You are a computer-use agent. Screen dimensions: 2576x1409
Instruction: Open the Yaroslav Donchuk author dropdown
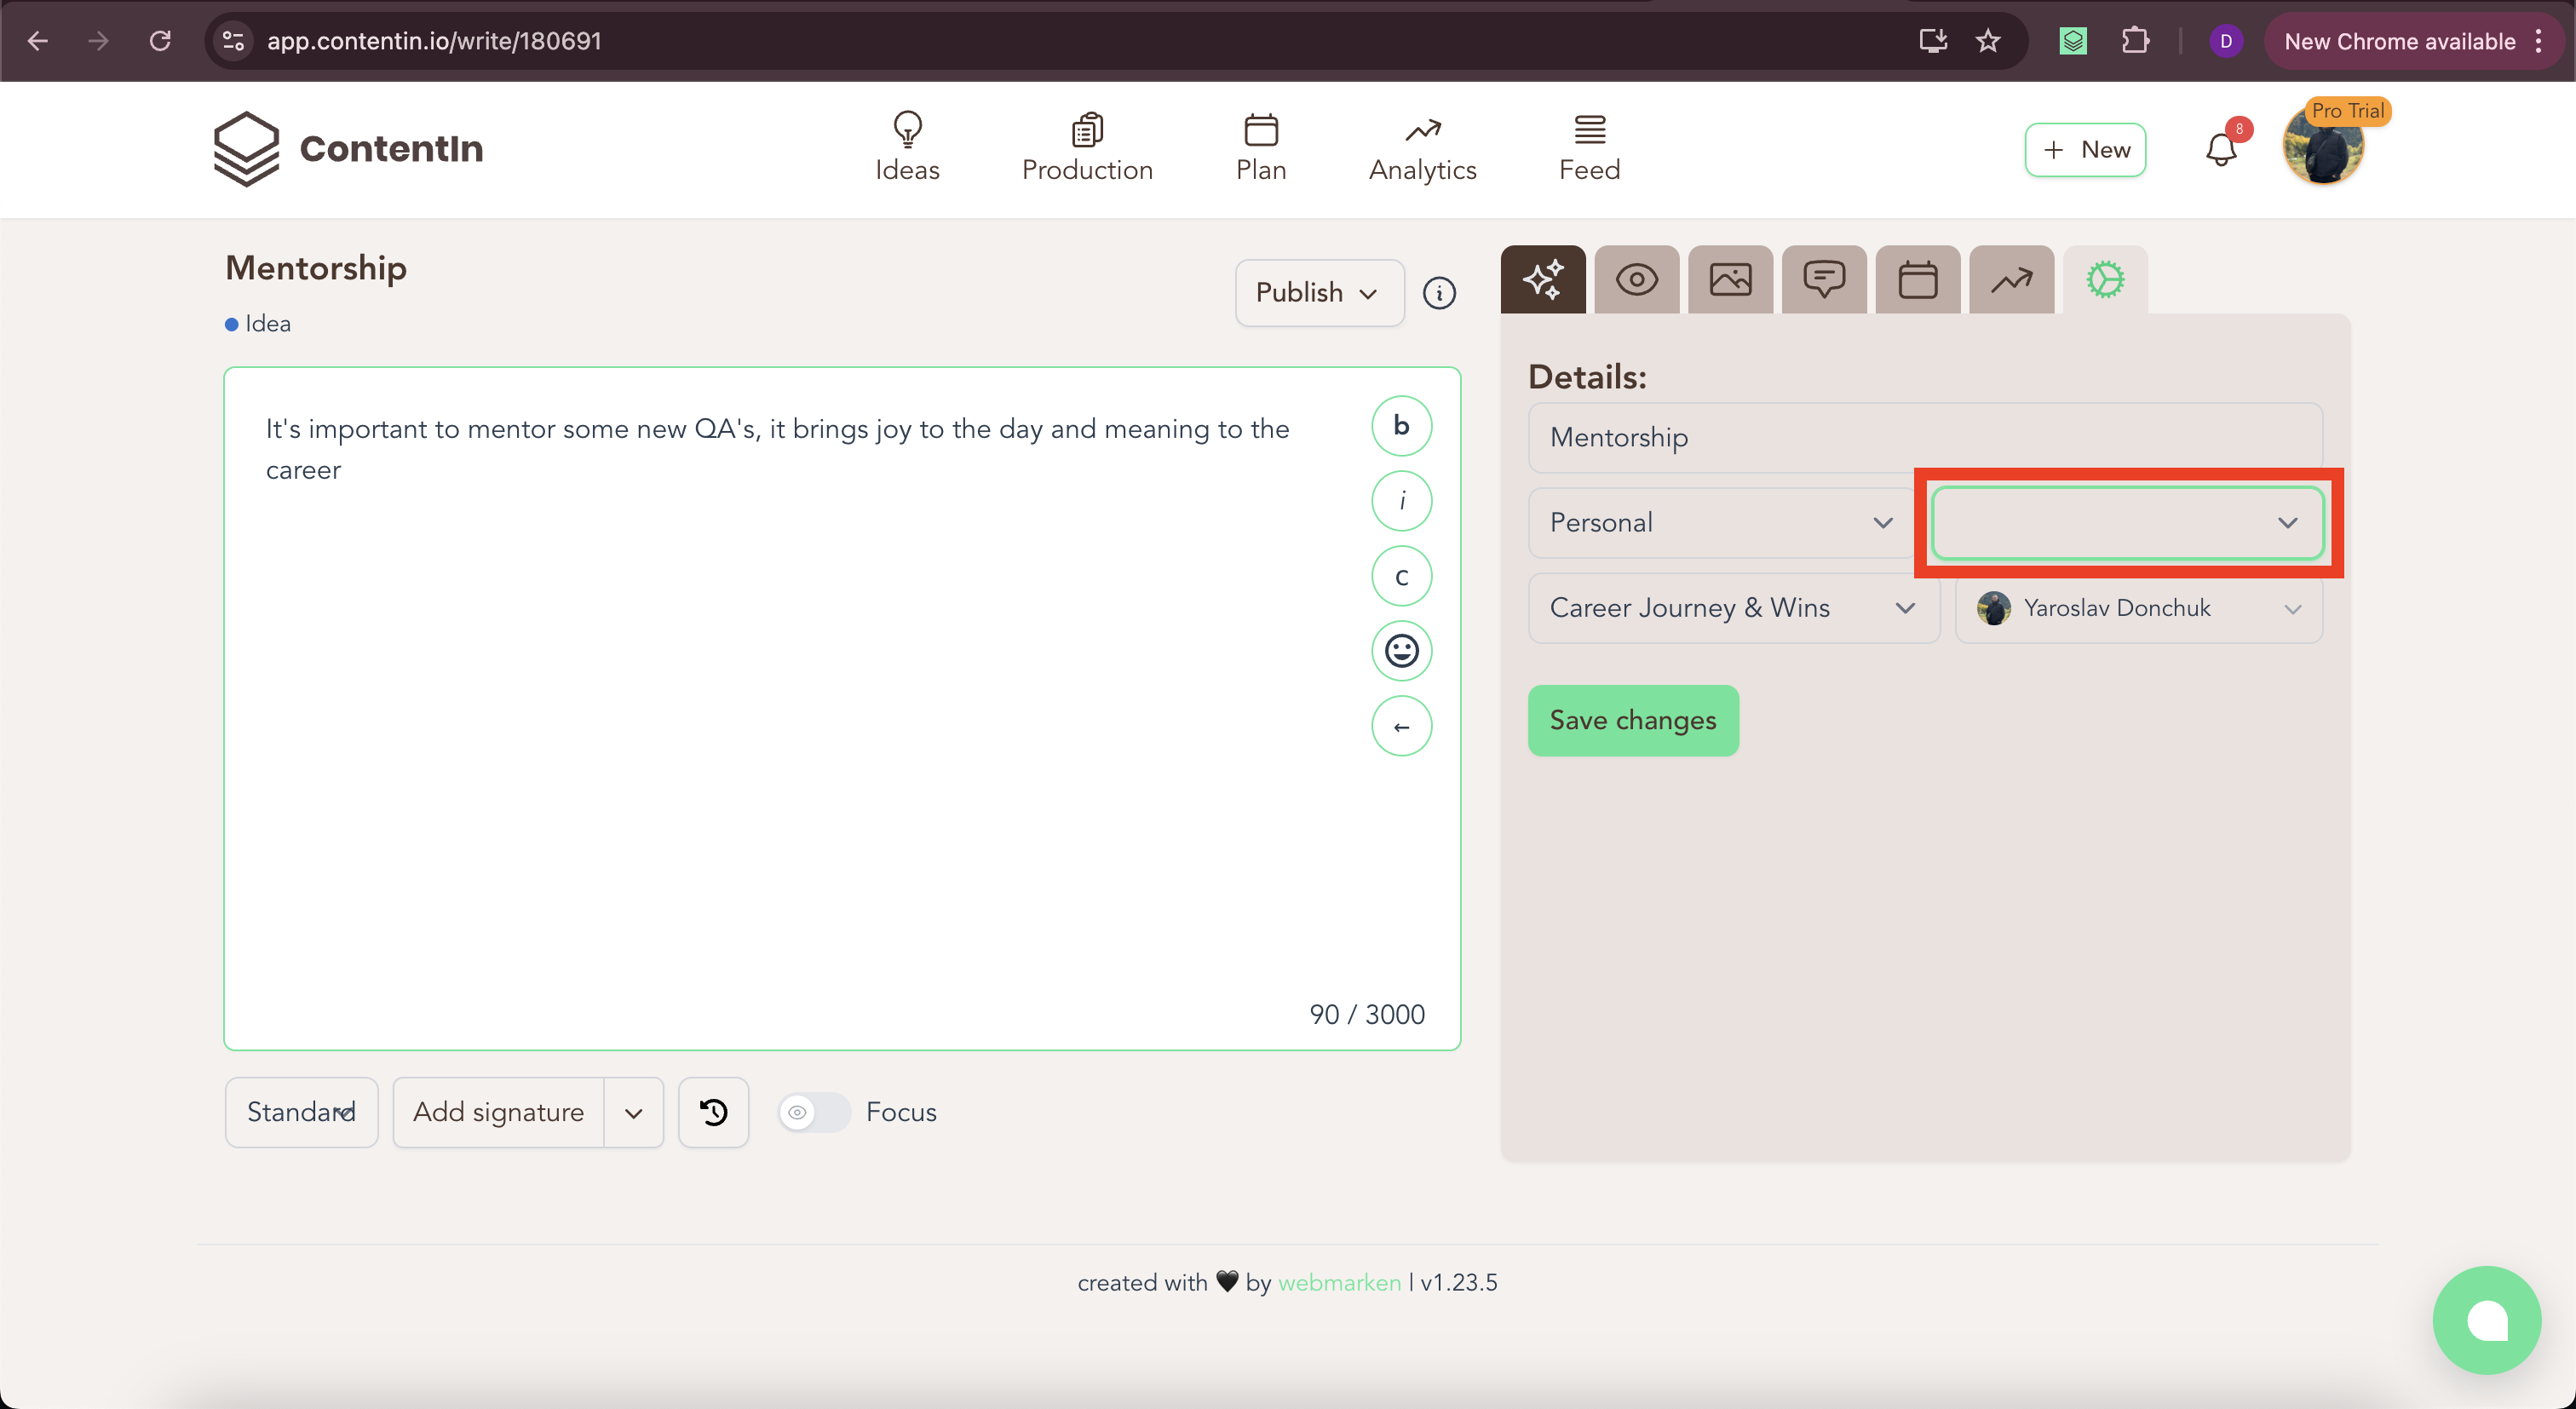[x=2138, y=608]
